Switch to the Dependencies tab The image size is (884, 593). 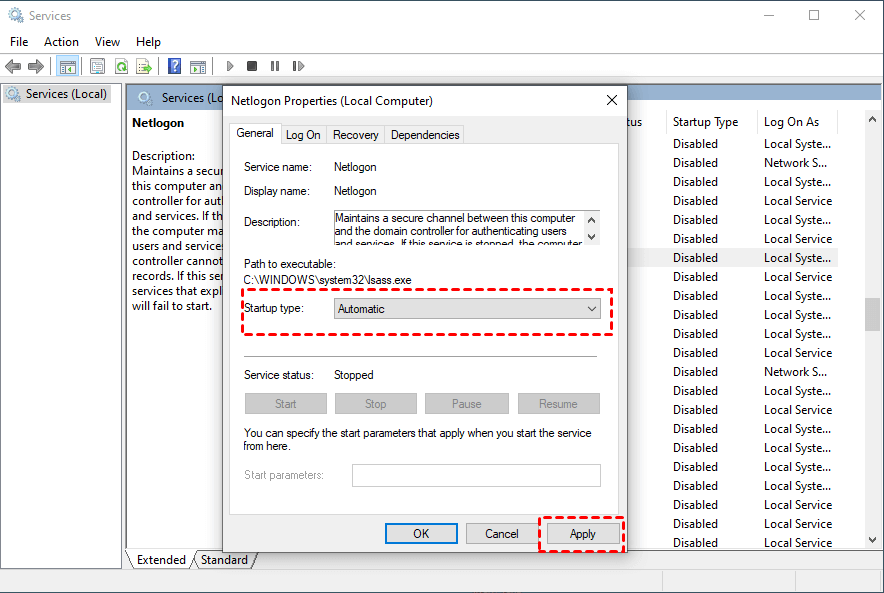(x=425, y=135)
